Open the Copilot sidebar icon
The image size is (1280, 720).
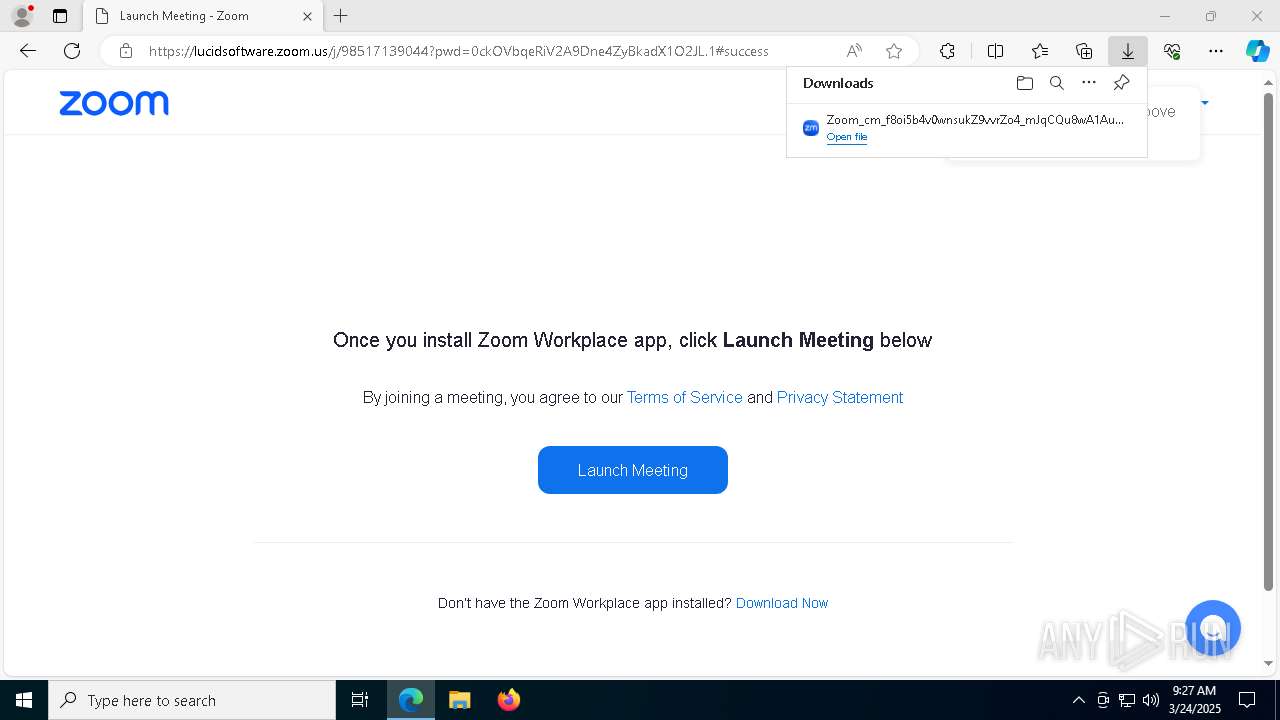(1257, 51)
